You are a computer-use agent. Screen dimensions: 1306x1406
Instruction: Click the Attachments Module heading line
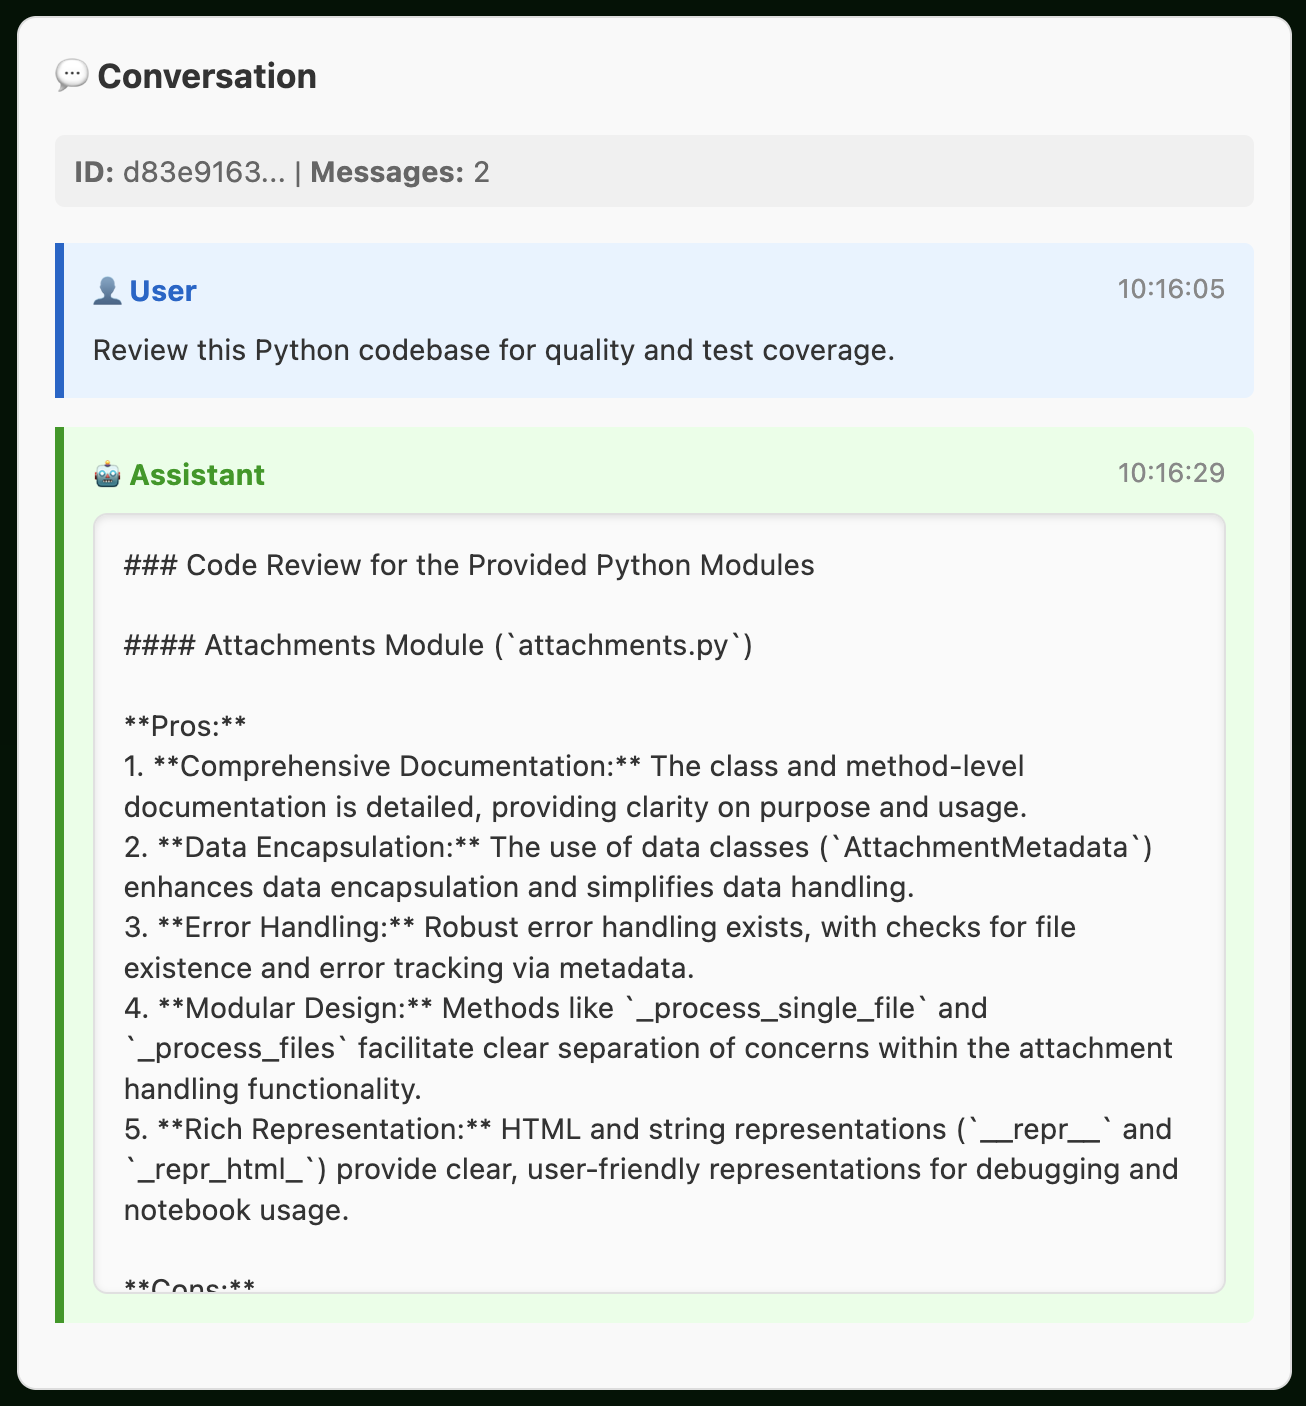pos(438,645)
